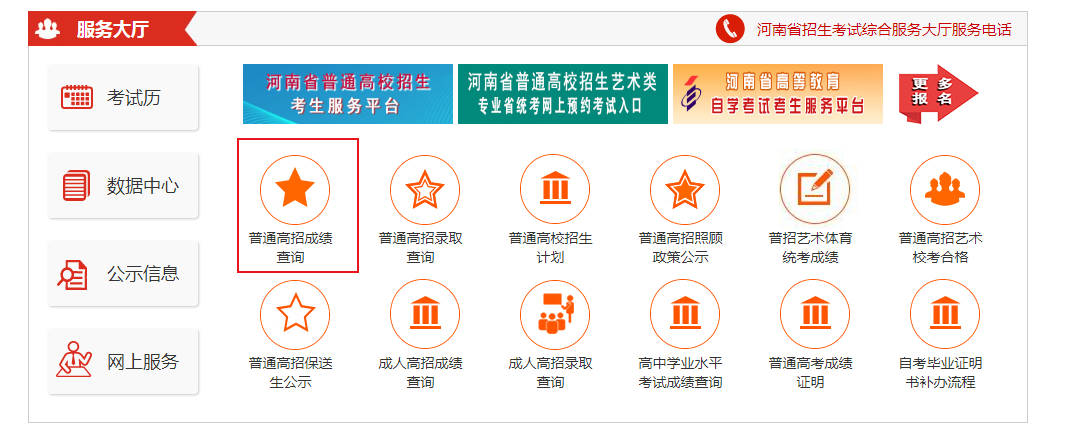Screen dimensions: 1072x433
Task: Select 普通高招照顾政策公示 star icon
Action: click(x=685, y=190)
